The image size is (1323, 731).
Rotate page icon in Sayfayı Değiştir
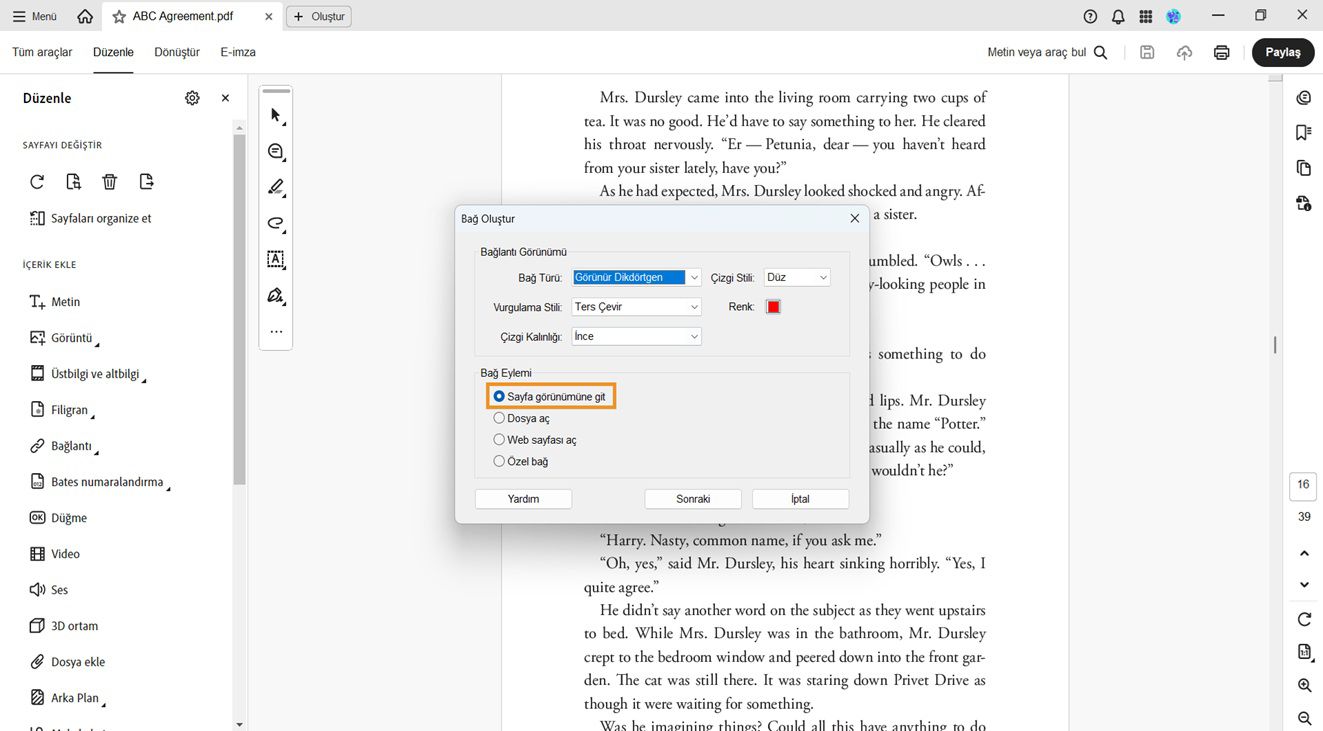tap(37, 182)
